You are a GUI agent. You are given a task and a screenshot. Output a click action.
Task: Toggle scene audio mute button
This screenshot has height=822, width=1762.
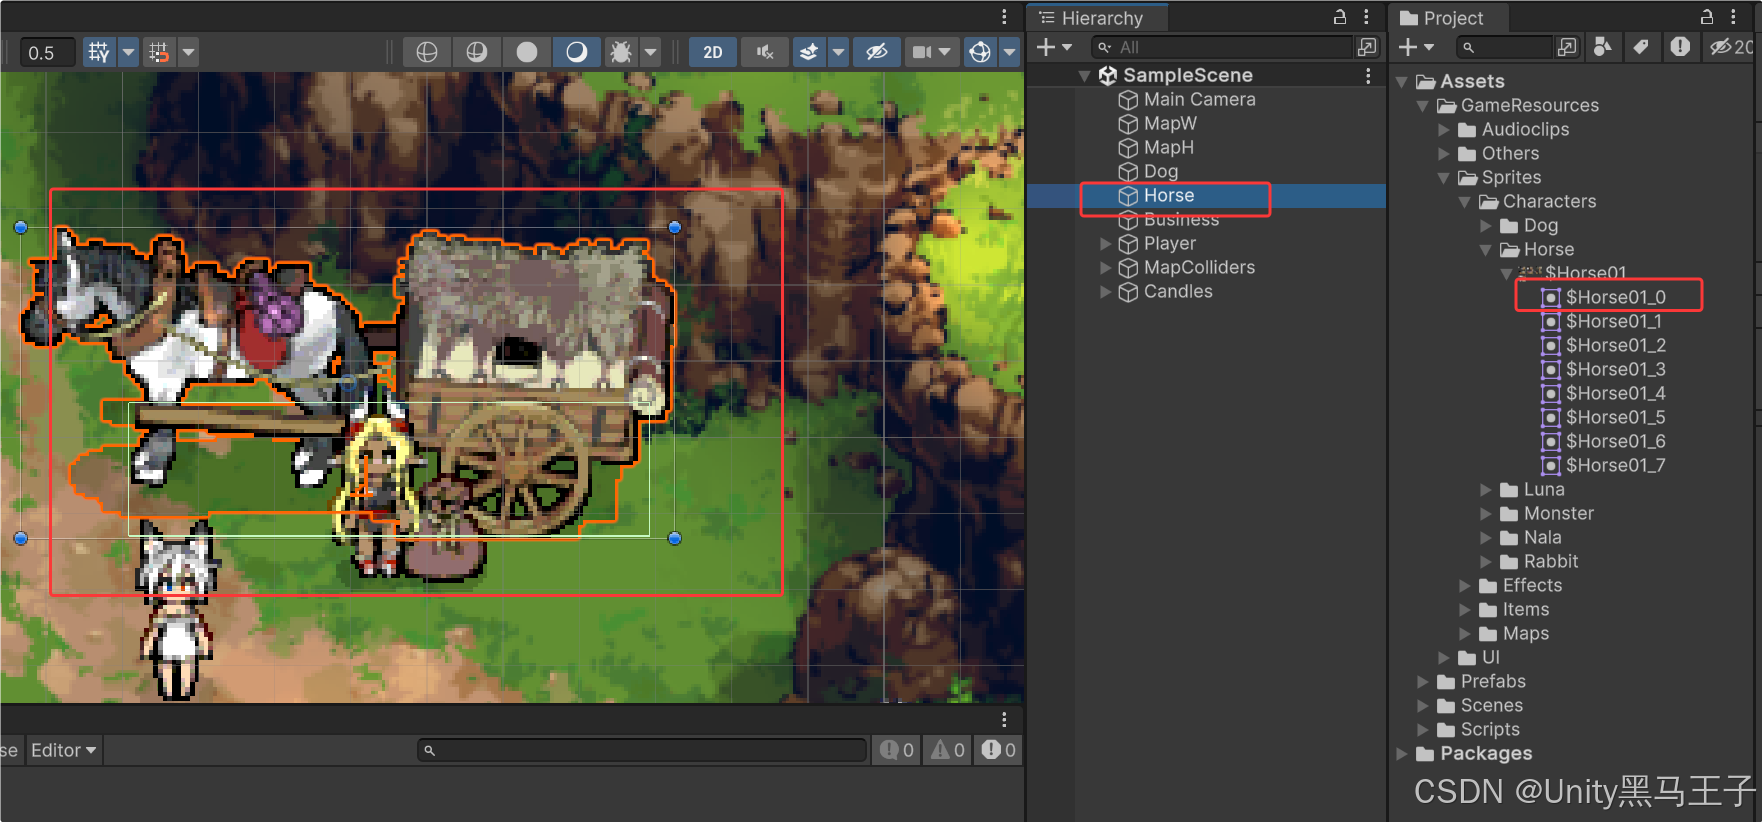(x=765, y=52)
